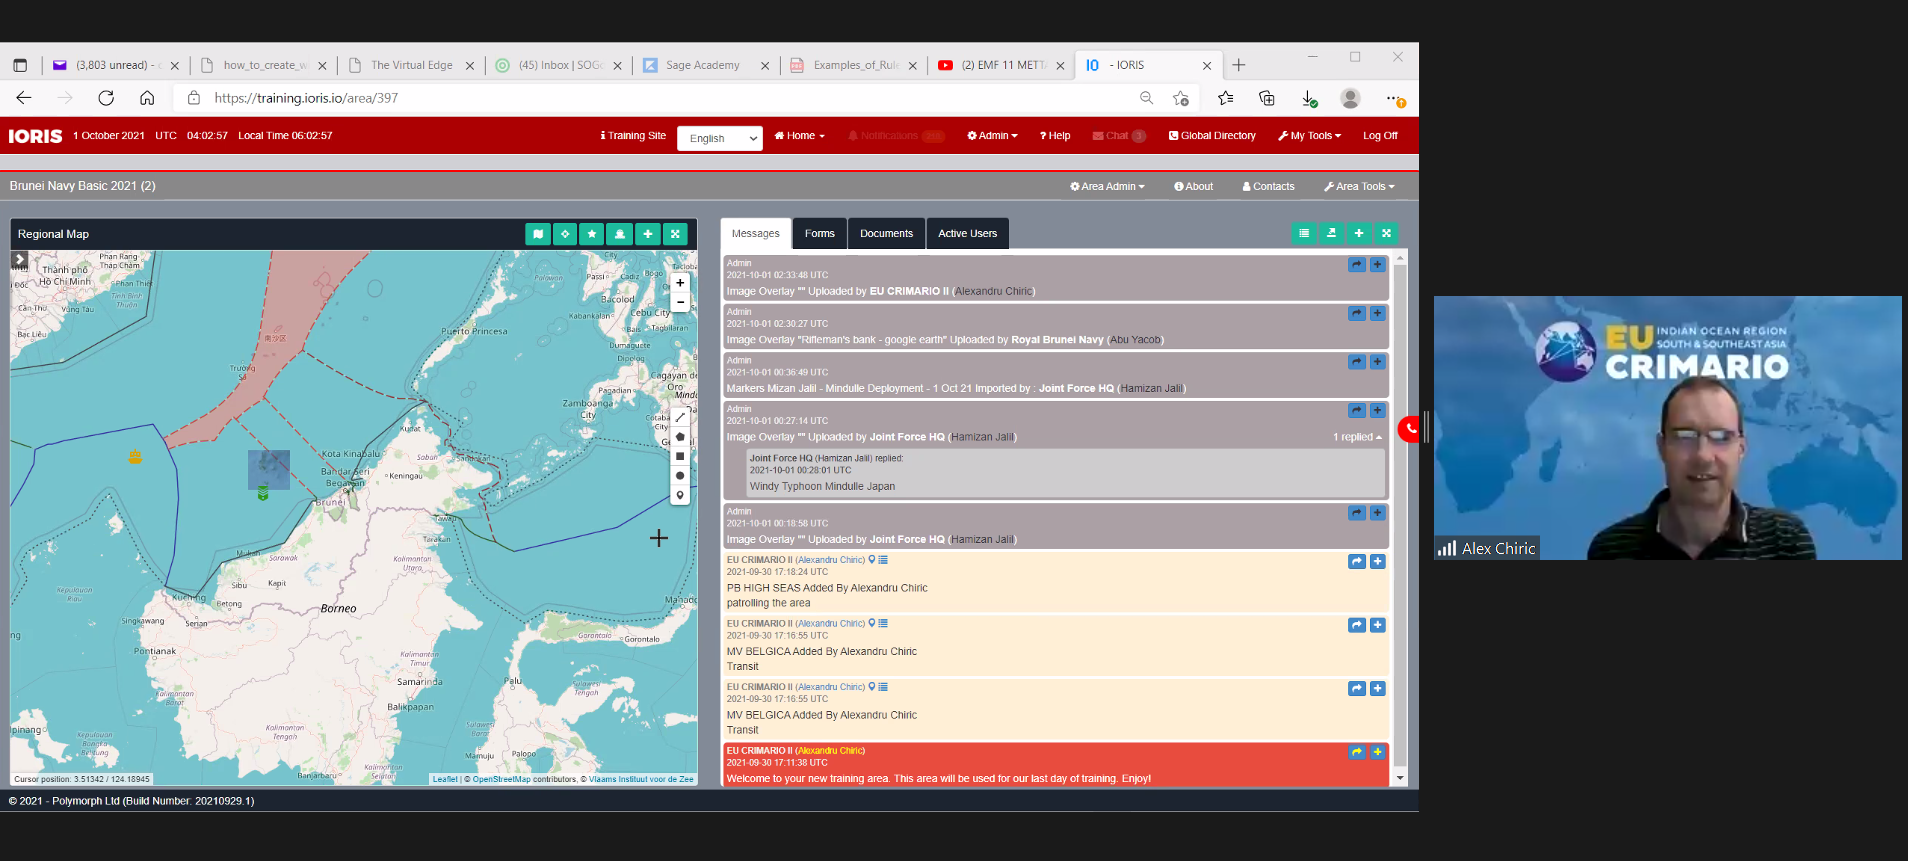Open the Home dropdown menu
Viewport: 1908px width, 861px height.
tap(800, 136)
